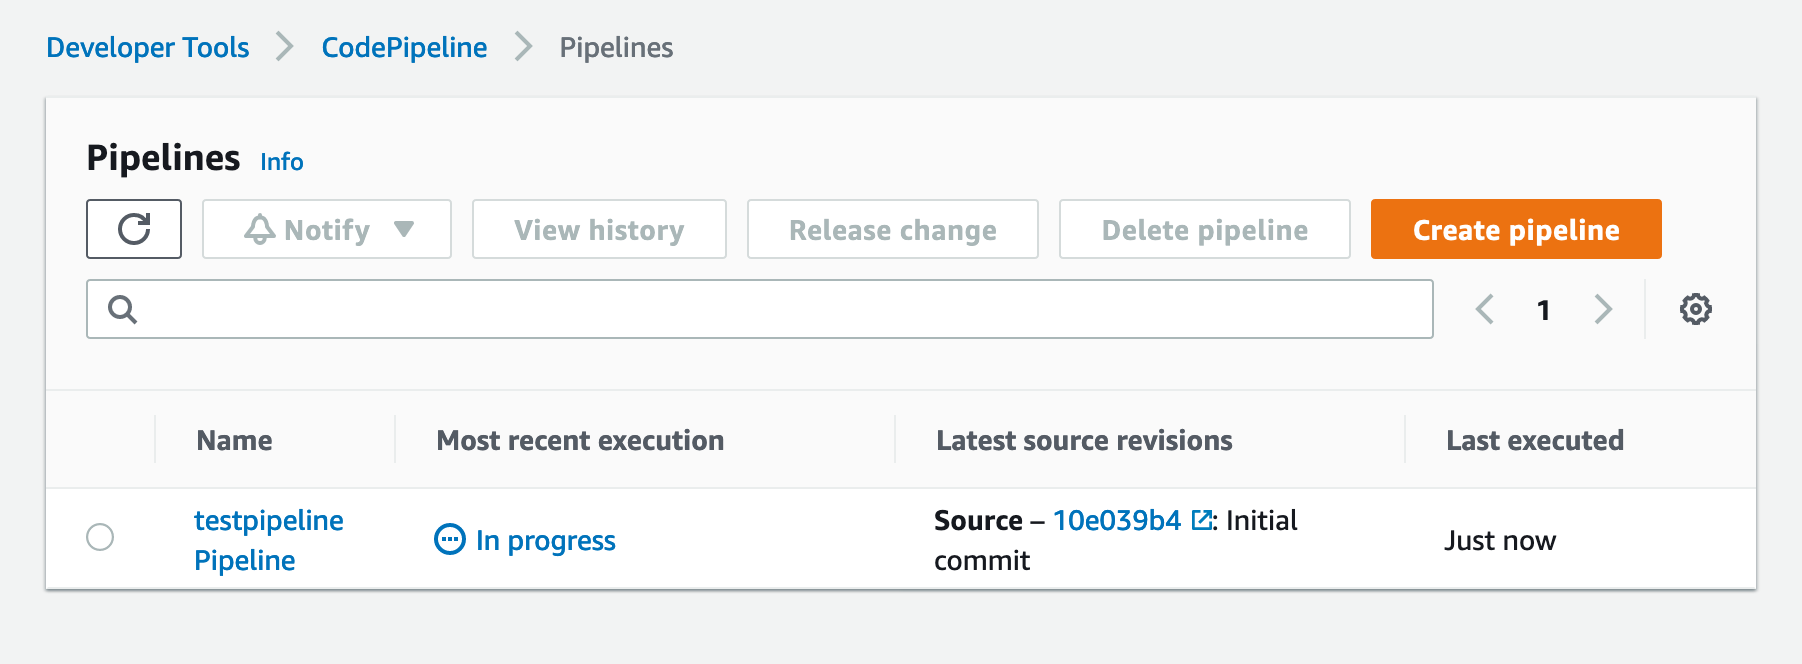Open the testpipelinePipeline link
This screenshot has width=1802, height=664.
(x=268, y=540)
